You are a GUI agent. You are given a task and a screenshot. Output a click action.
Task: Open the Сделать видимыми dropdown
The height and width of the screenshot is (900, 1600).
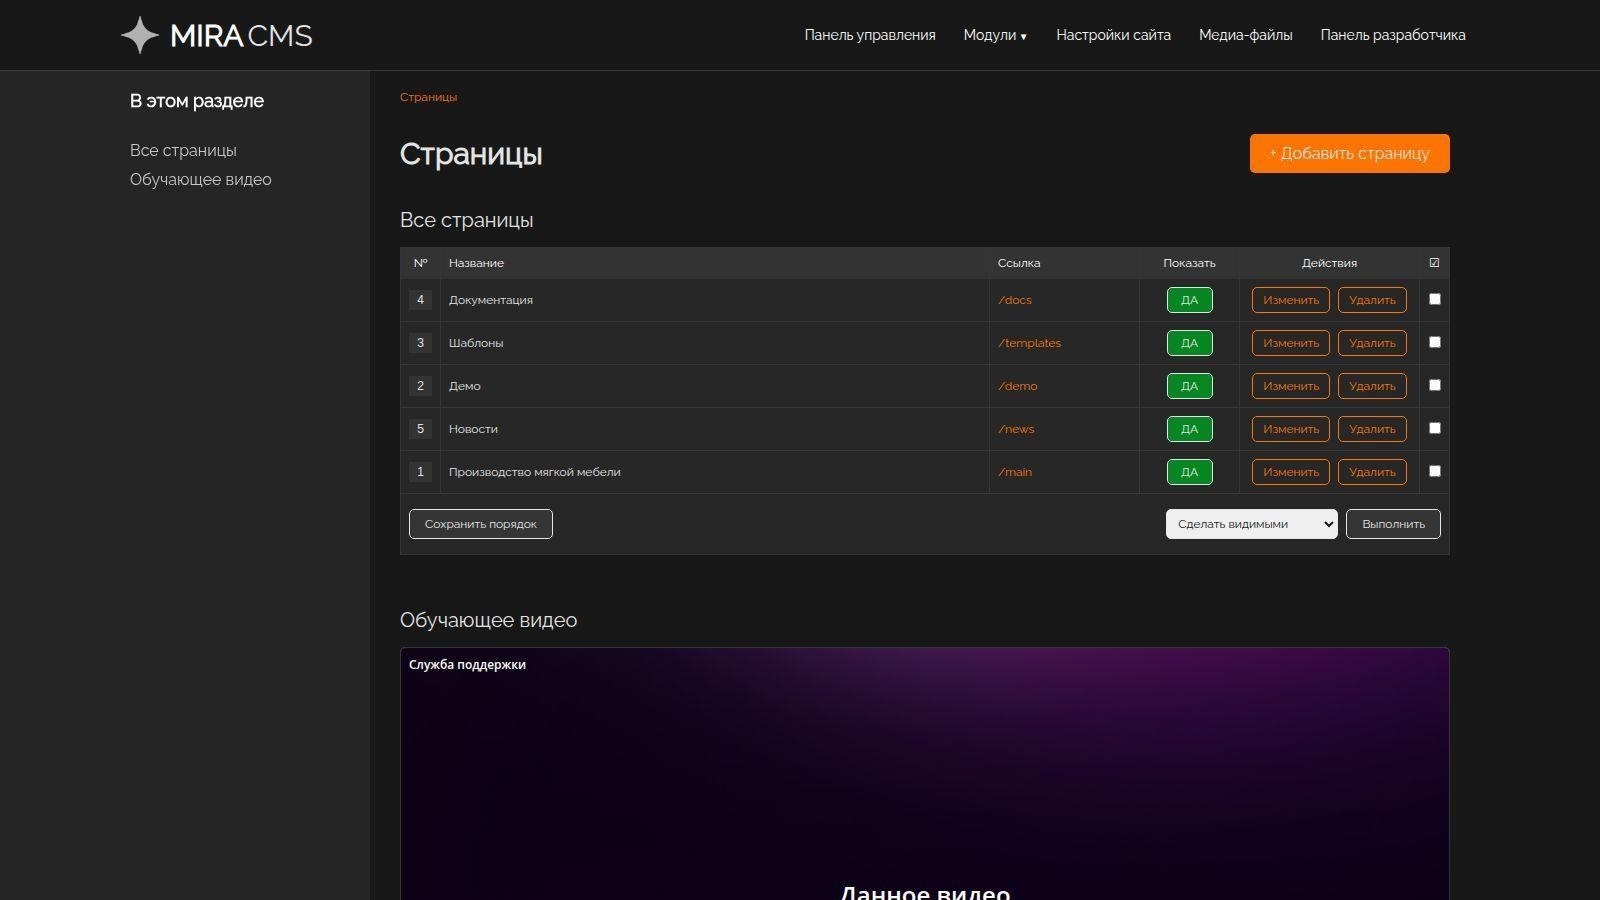1251,524
